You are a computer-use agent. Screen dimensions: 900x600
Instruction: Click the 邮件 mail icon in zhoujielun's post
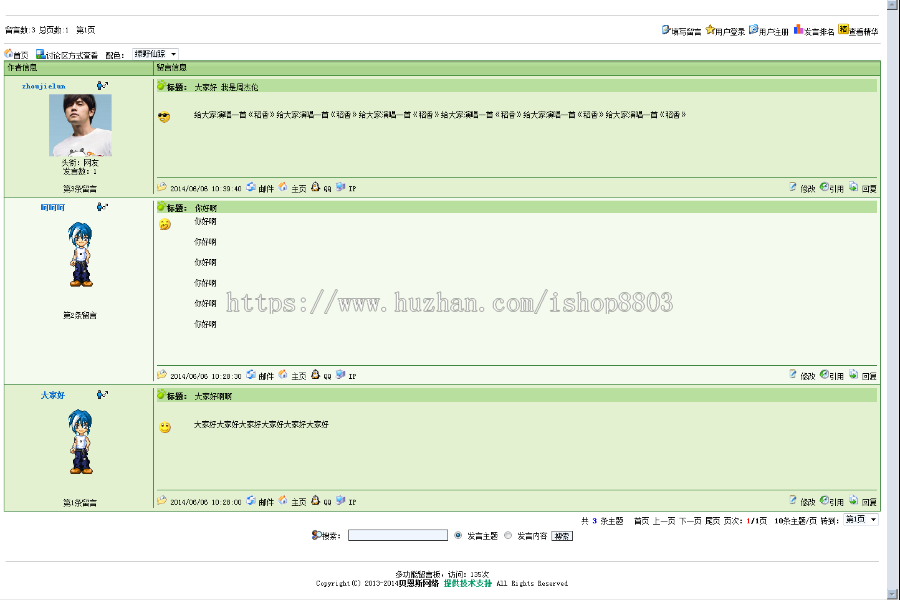[x=251, y=187]
